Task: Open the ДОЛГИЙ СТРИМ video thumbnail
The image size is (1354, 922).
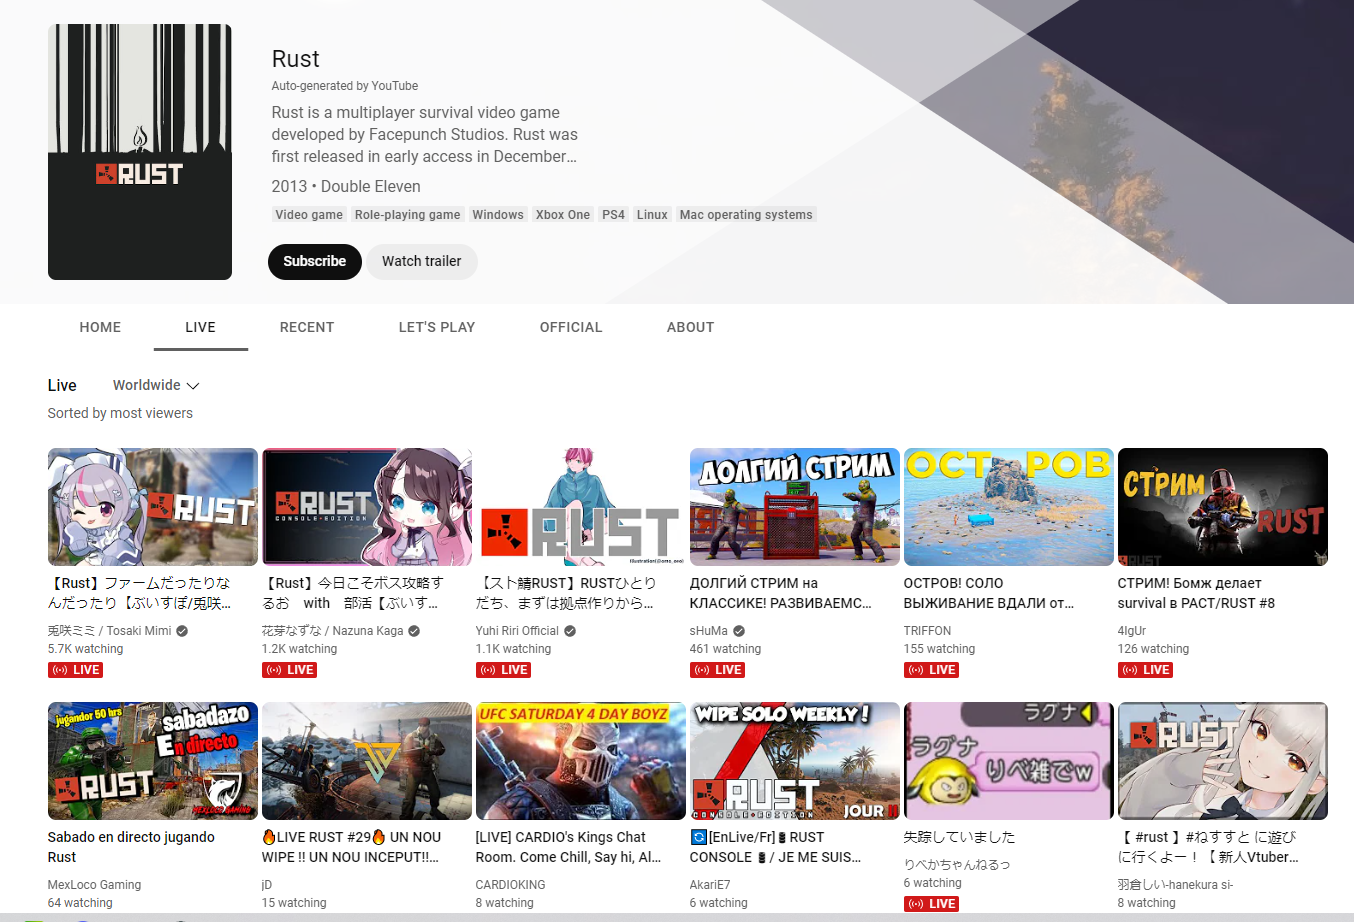Action: pyautogui.click(x=795, y=507)
